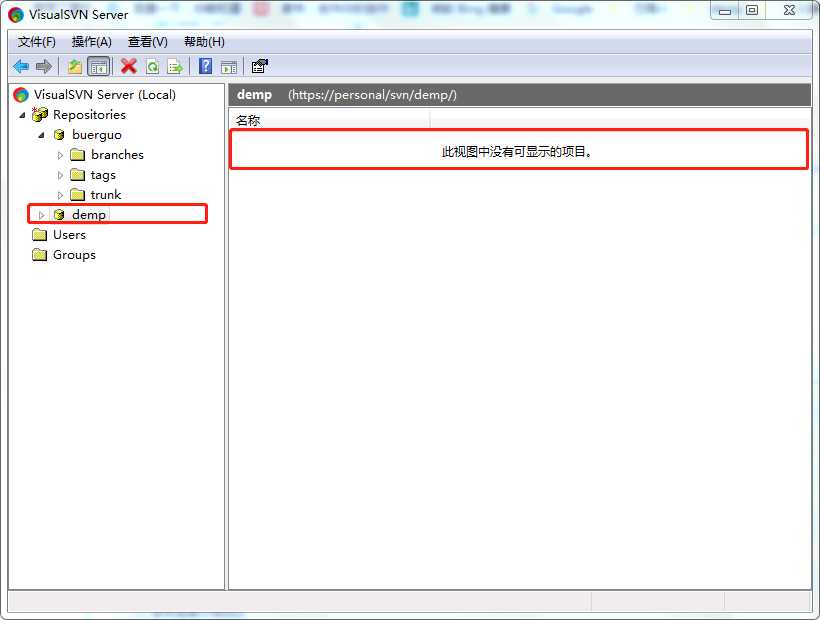The height and width of the screenshot is (620, 820).
Task: Select the Groups tree item
Action: pyautogui.click(x=74, y=255)
